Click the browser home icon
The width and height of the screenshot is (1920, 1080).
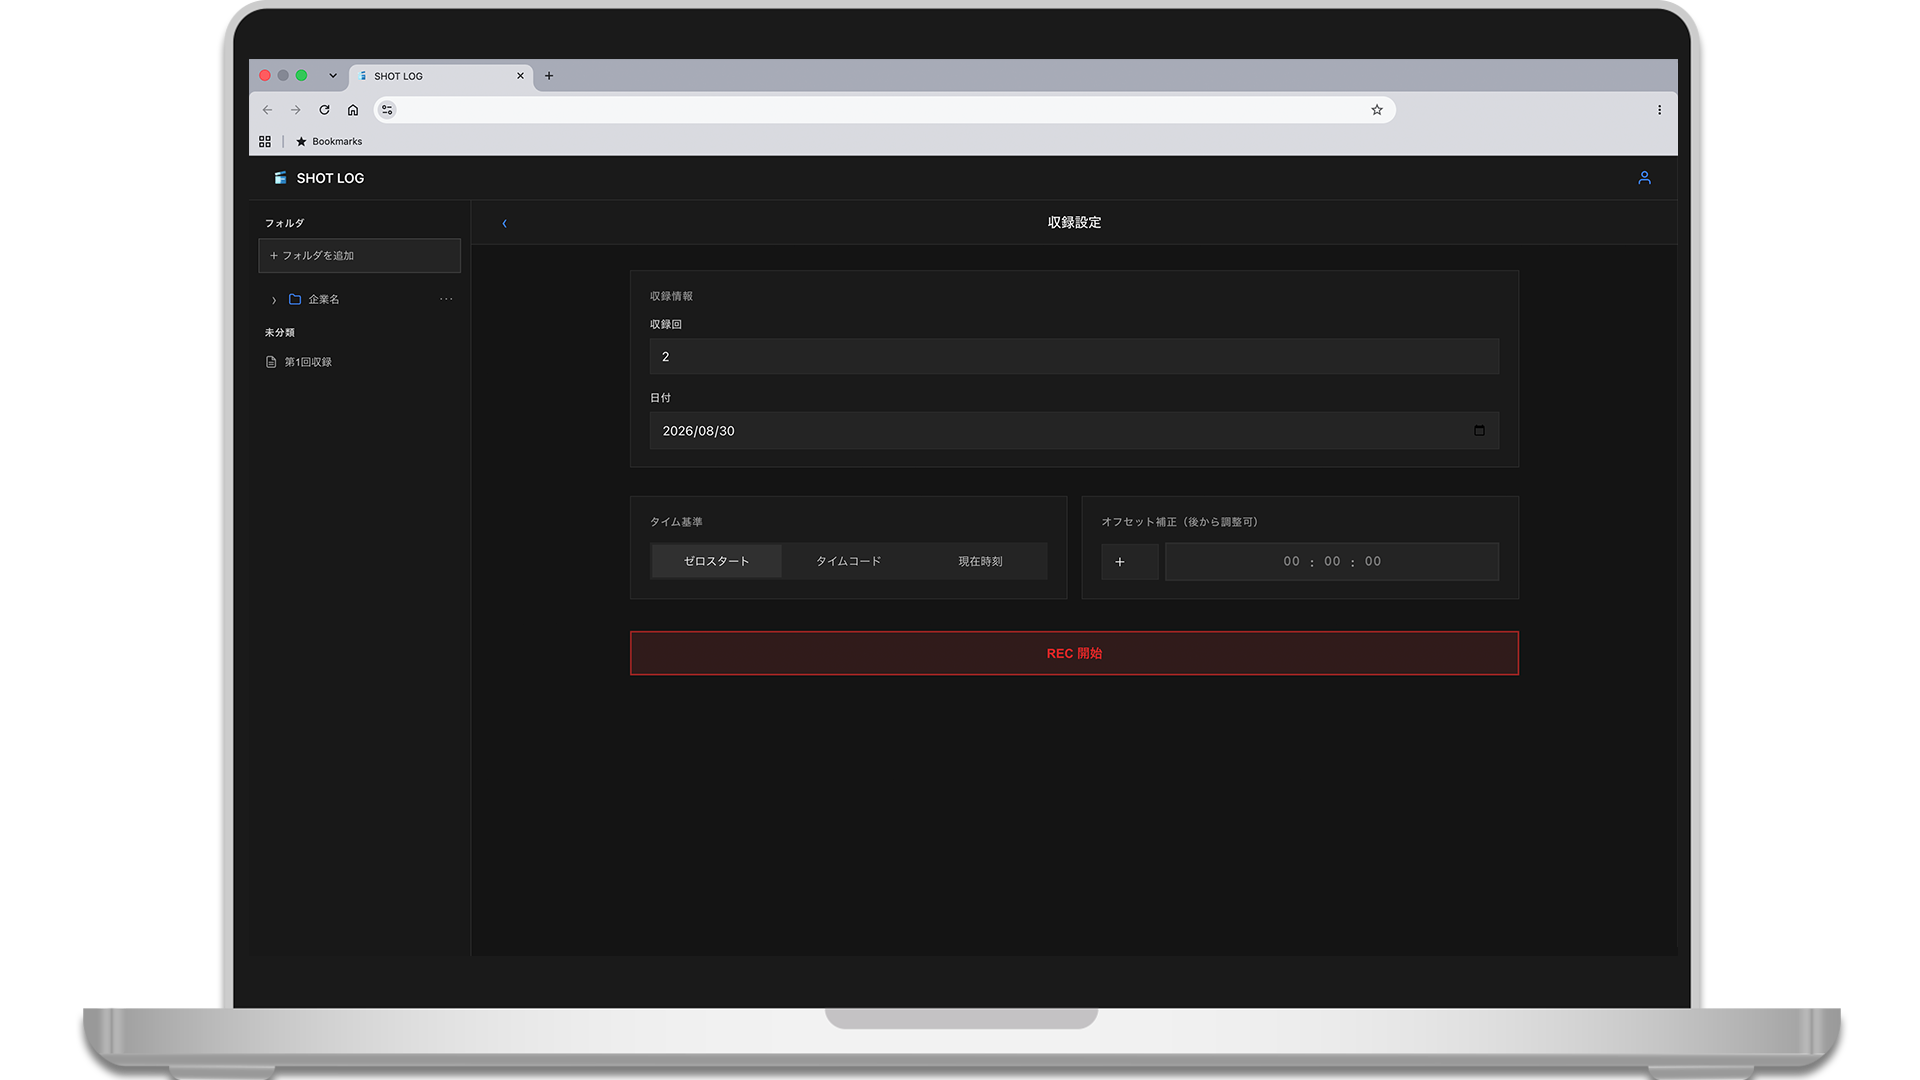coord(353,110)
